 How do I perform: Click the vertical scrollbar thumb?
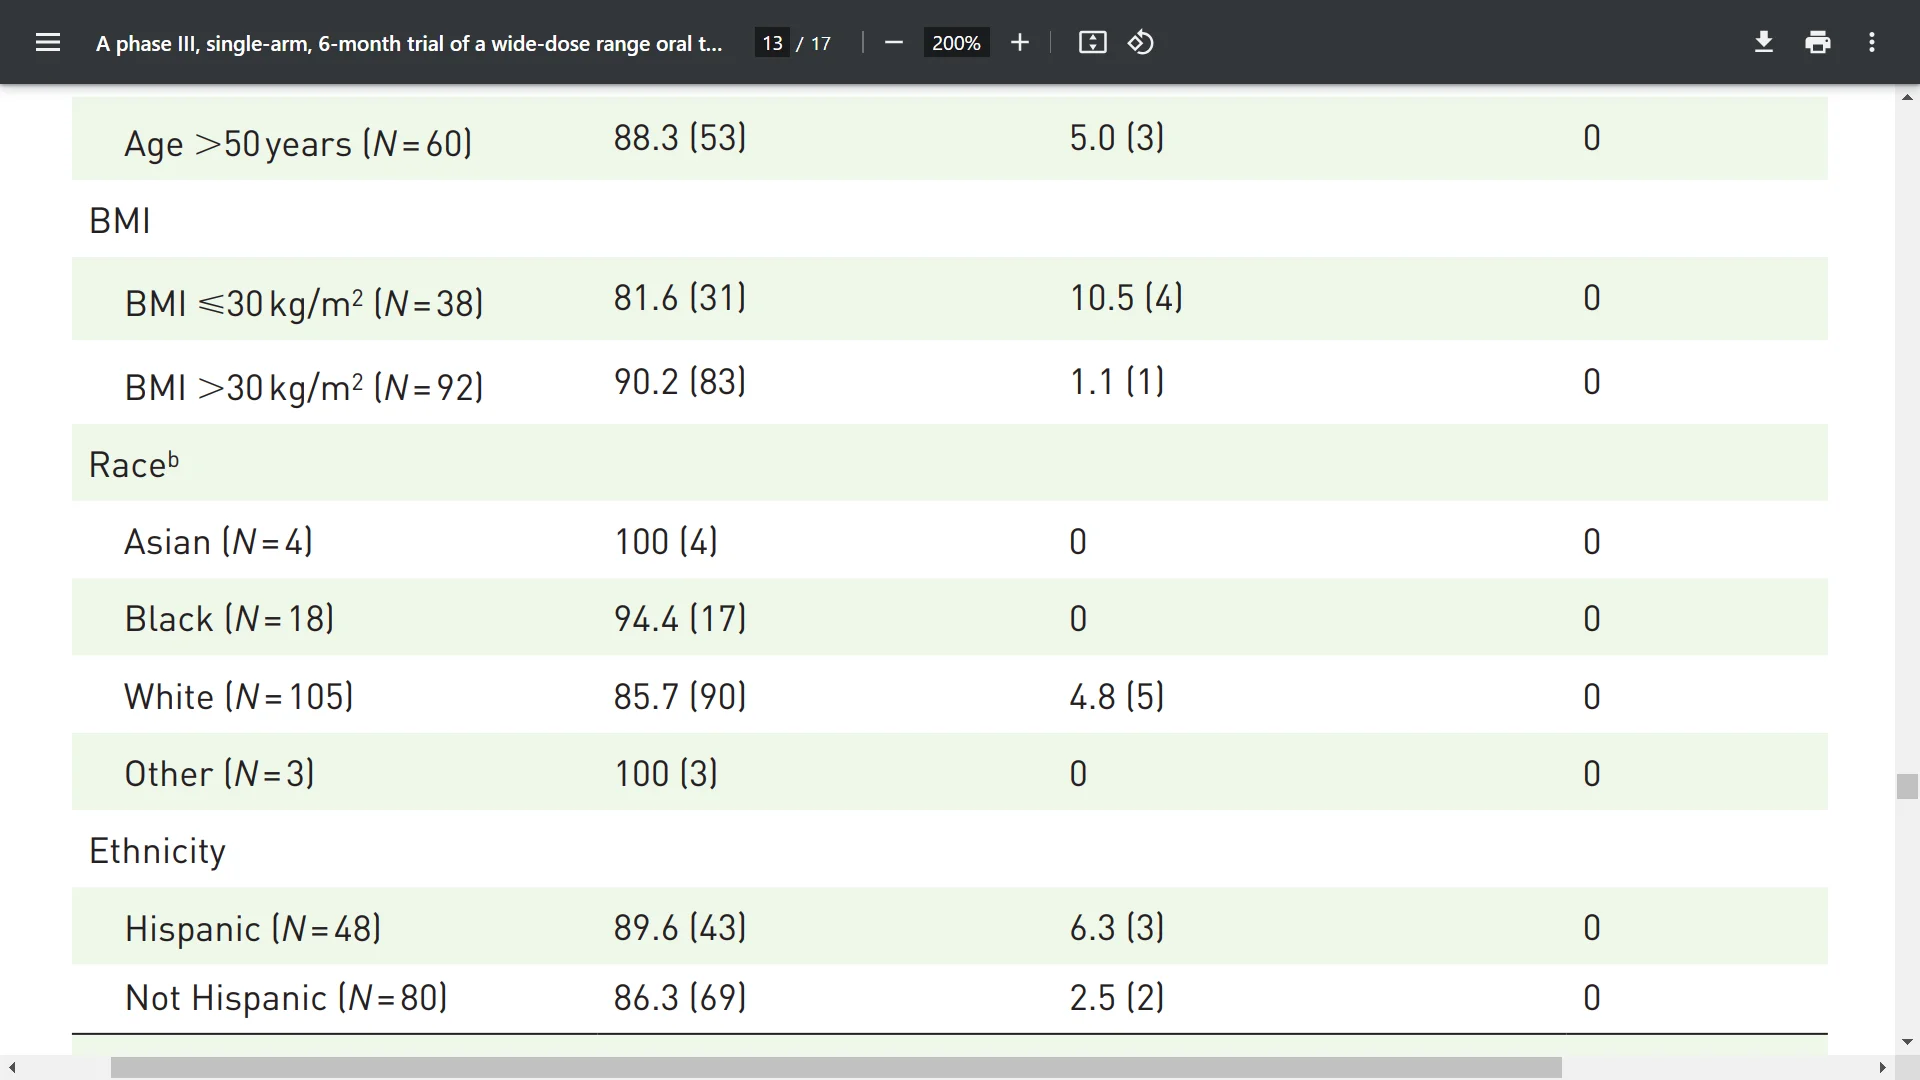(1907, 786)
